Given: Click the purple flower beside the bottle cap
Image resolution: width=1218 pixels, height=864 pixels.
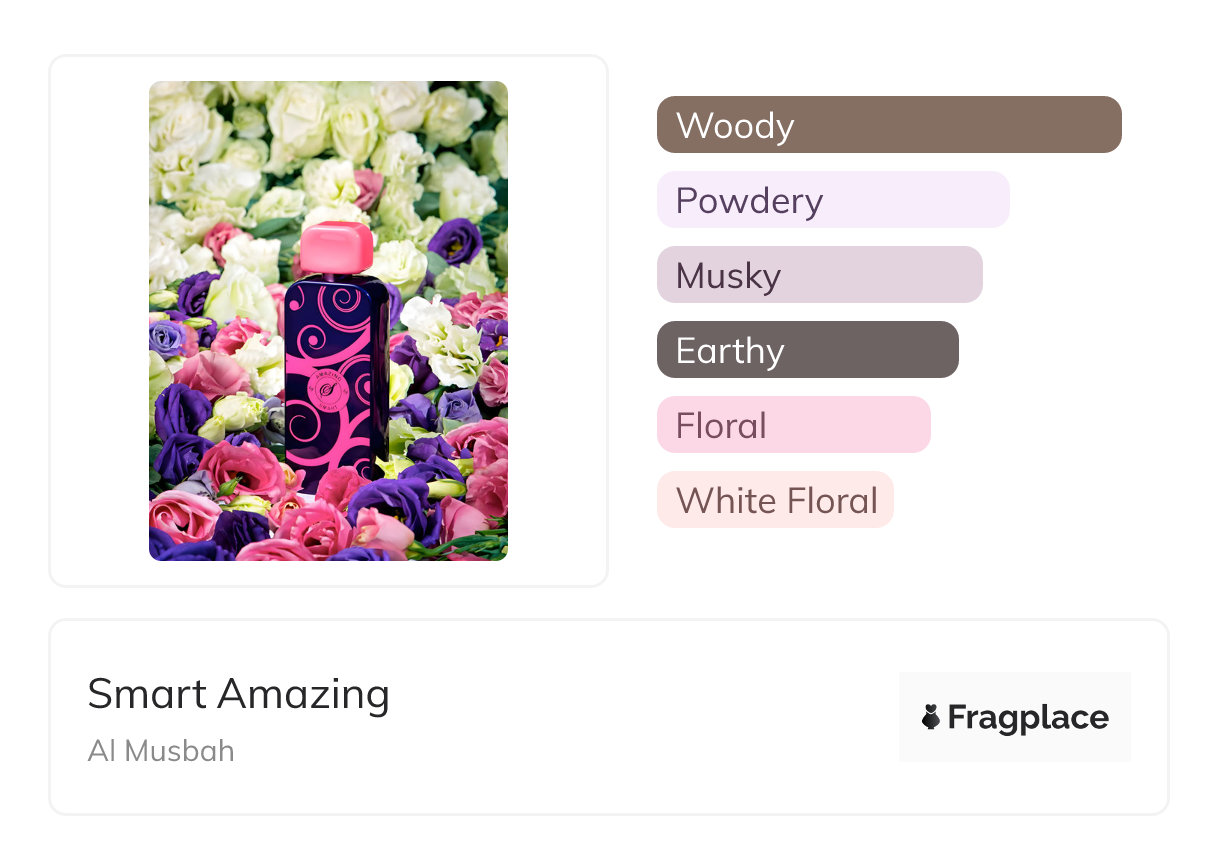Looking at the screenshot, I should pos(455,240).
